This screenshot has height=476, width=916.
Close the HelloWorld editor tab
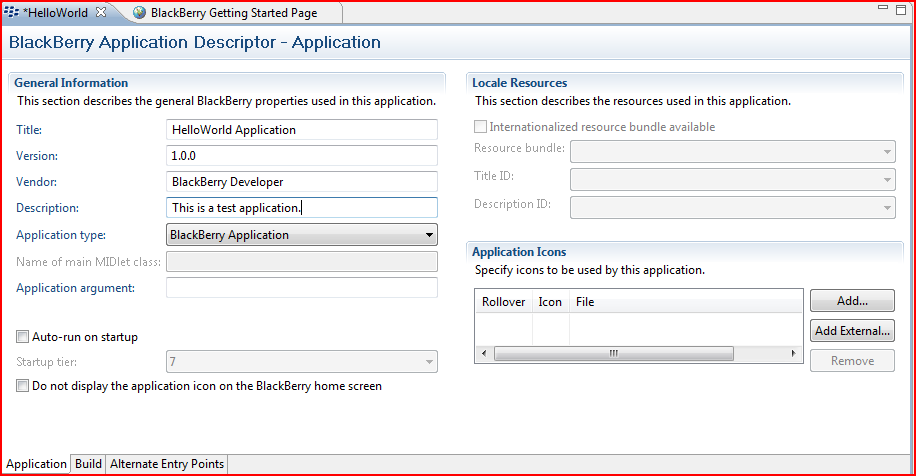click(101, 12)
